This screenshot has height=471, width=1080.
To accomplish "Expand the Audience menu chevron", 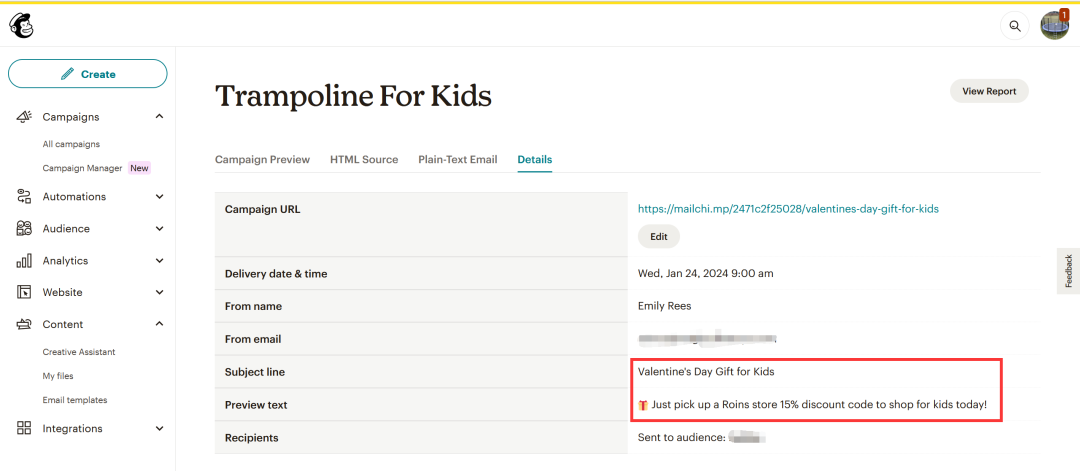I will (x=159, y=229).
